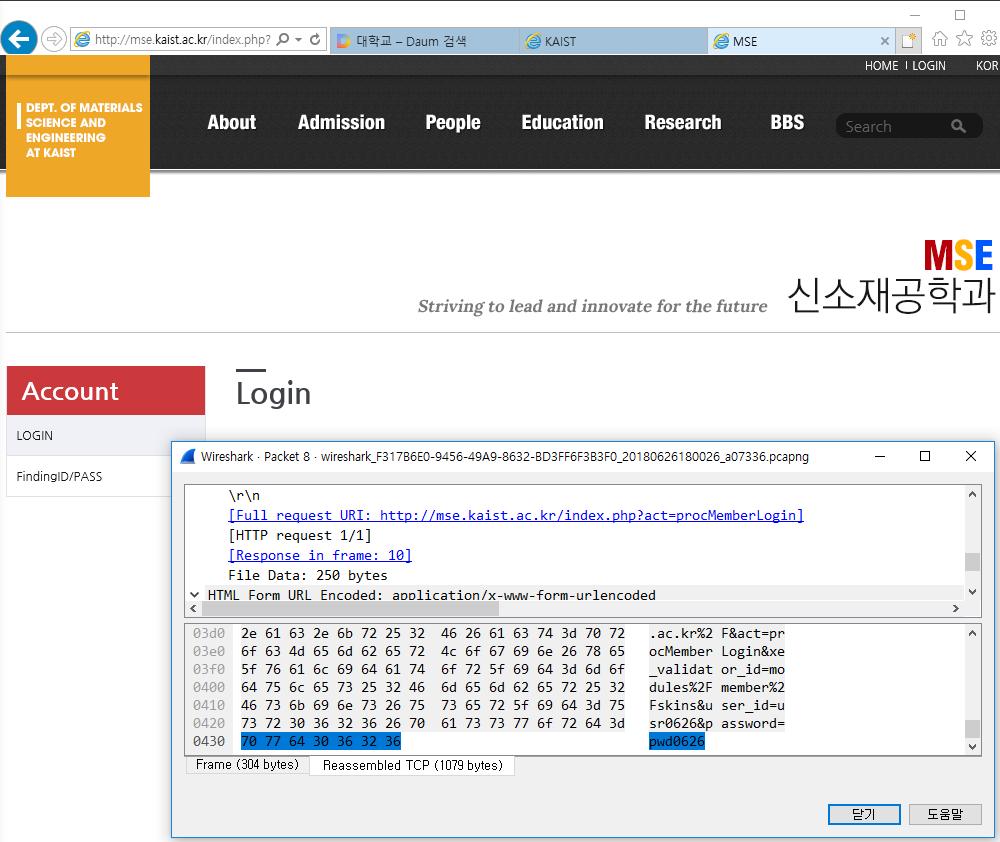The height and width of the screenshot is (842, 1000).
Task: Click the HOME link in top bar
Action: click(x=881, y=66)
